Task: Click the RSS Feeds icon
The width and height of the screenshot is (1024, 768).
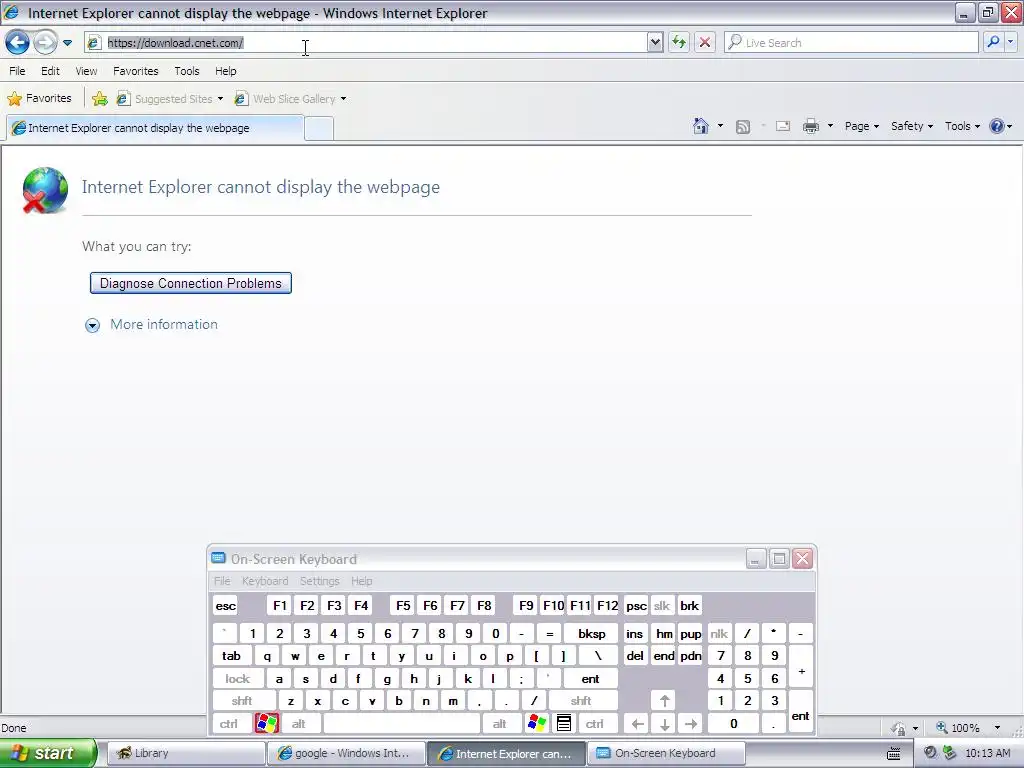Action: click(x=743, y=127)
